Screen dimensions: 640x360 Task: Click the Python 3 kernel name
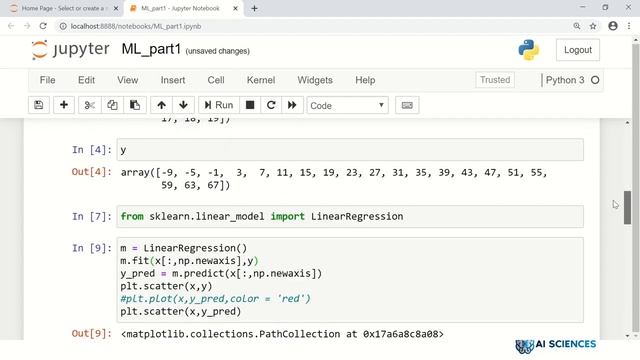click(x=565, y=80)
